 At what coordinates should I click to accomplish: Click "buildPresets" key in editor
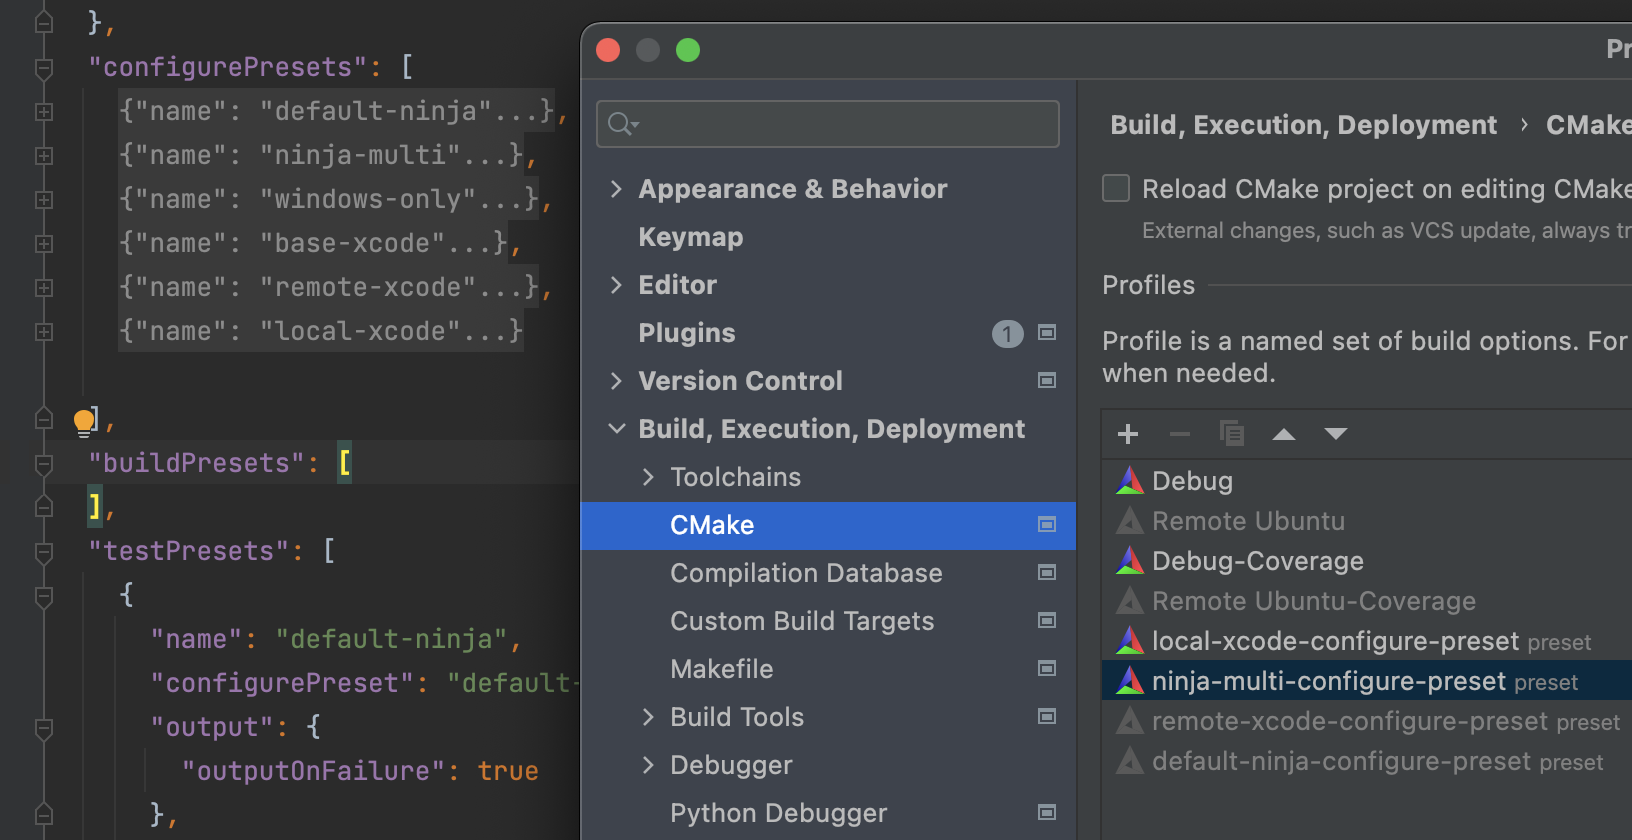coord(196,463)
